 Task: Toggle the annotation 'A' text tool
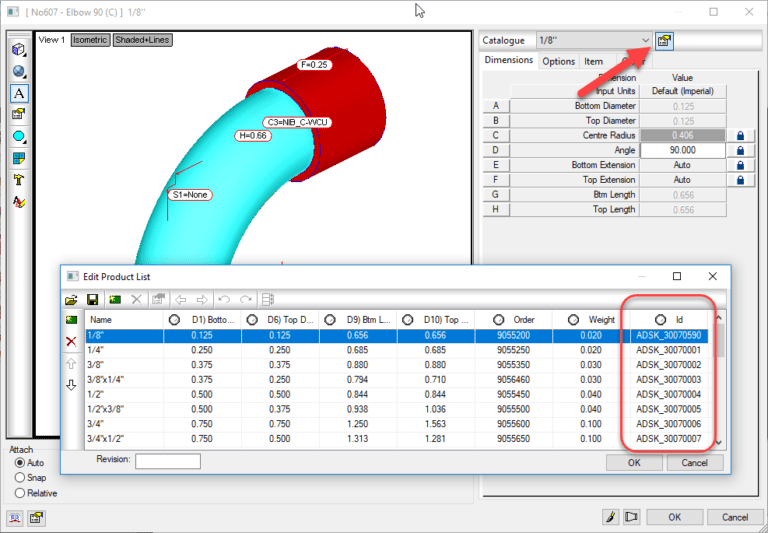click(x=19, y=93)
